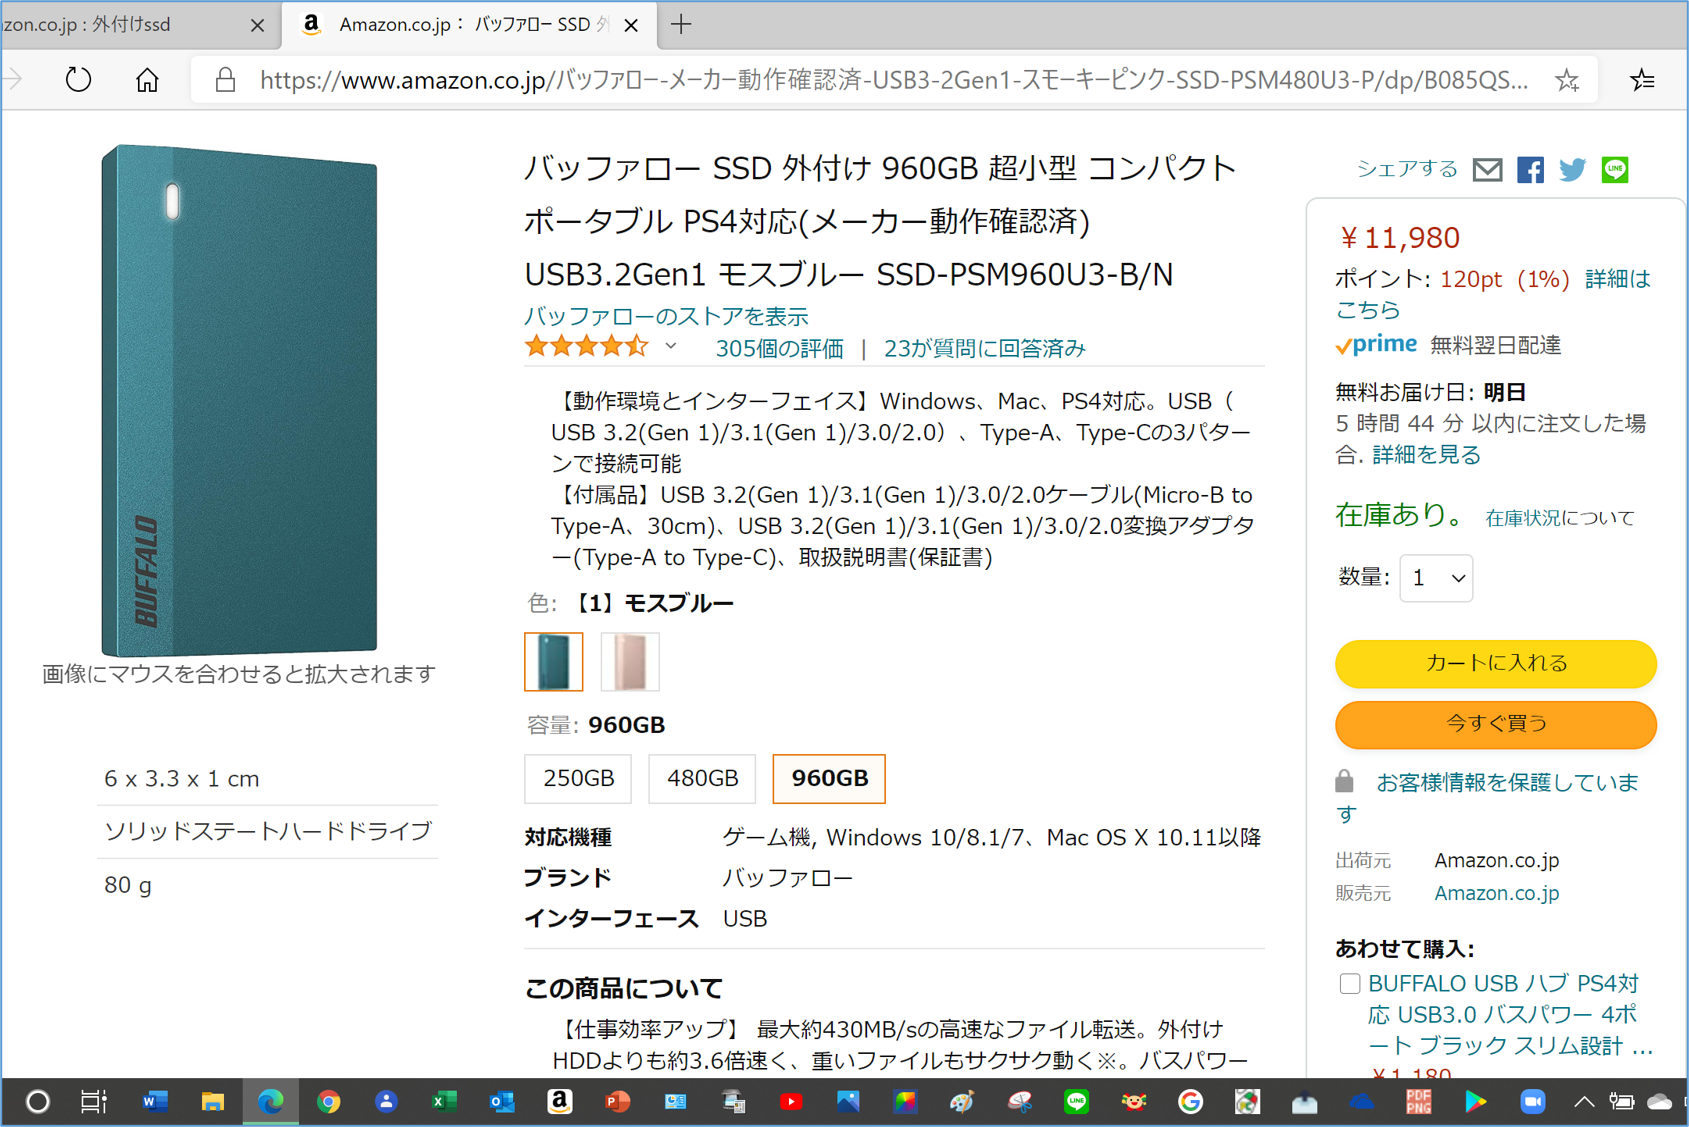This screenshot has height=1127, width=1689.
Task: Open the battery status tray icon
Action: pyautogui.click(x=1621, y=1102)
